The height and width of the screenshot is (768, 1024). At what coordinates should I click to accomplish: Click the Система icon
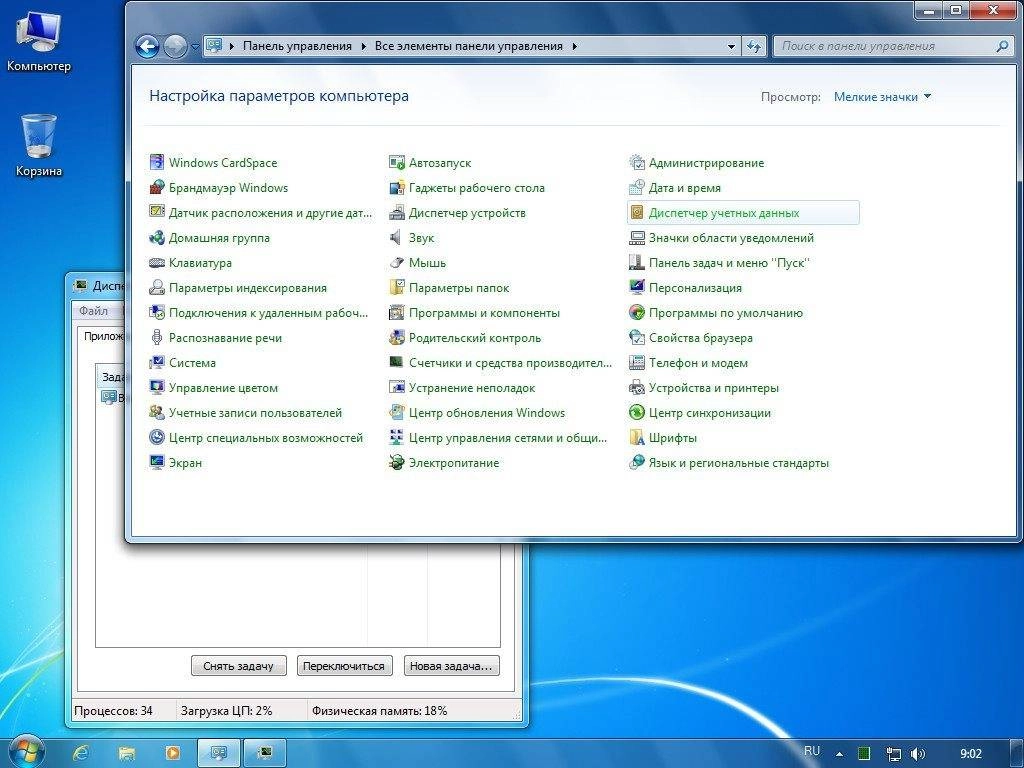pyautogui.click(x=157, y=362)
